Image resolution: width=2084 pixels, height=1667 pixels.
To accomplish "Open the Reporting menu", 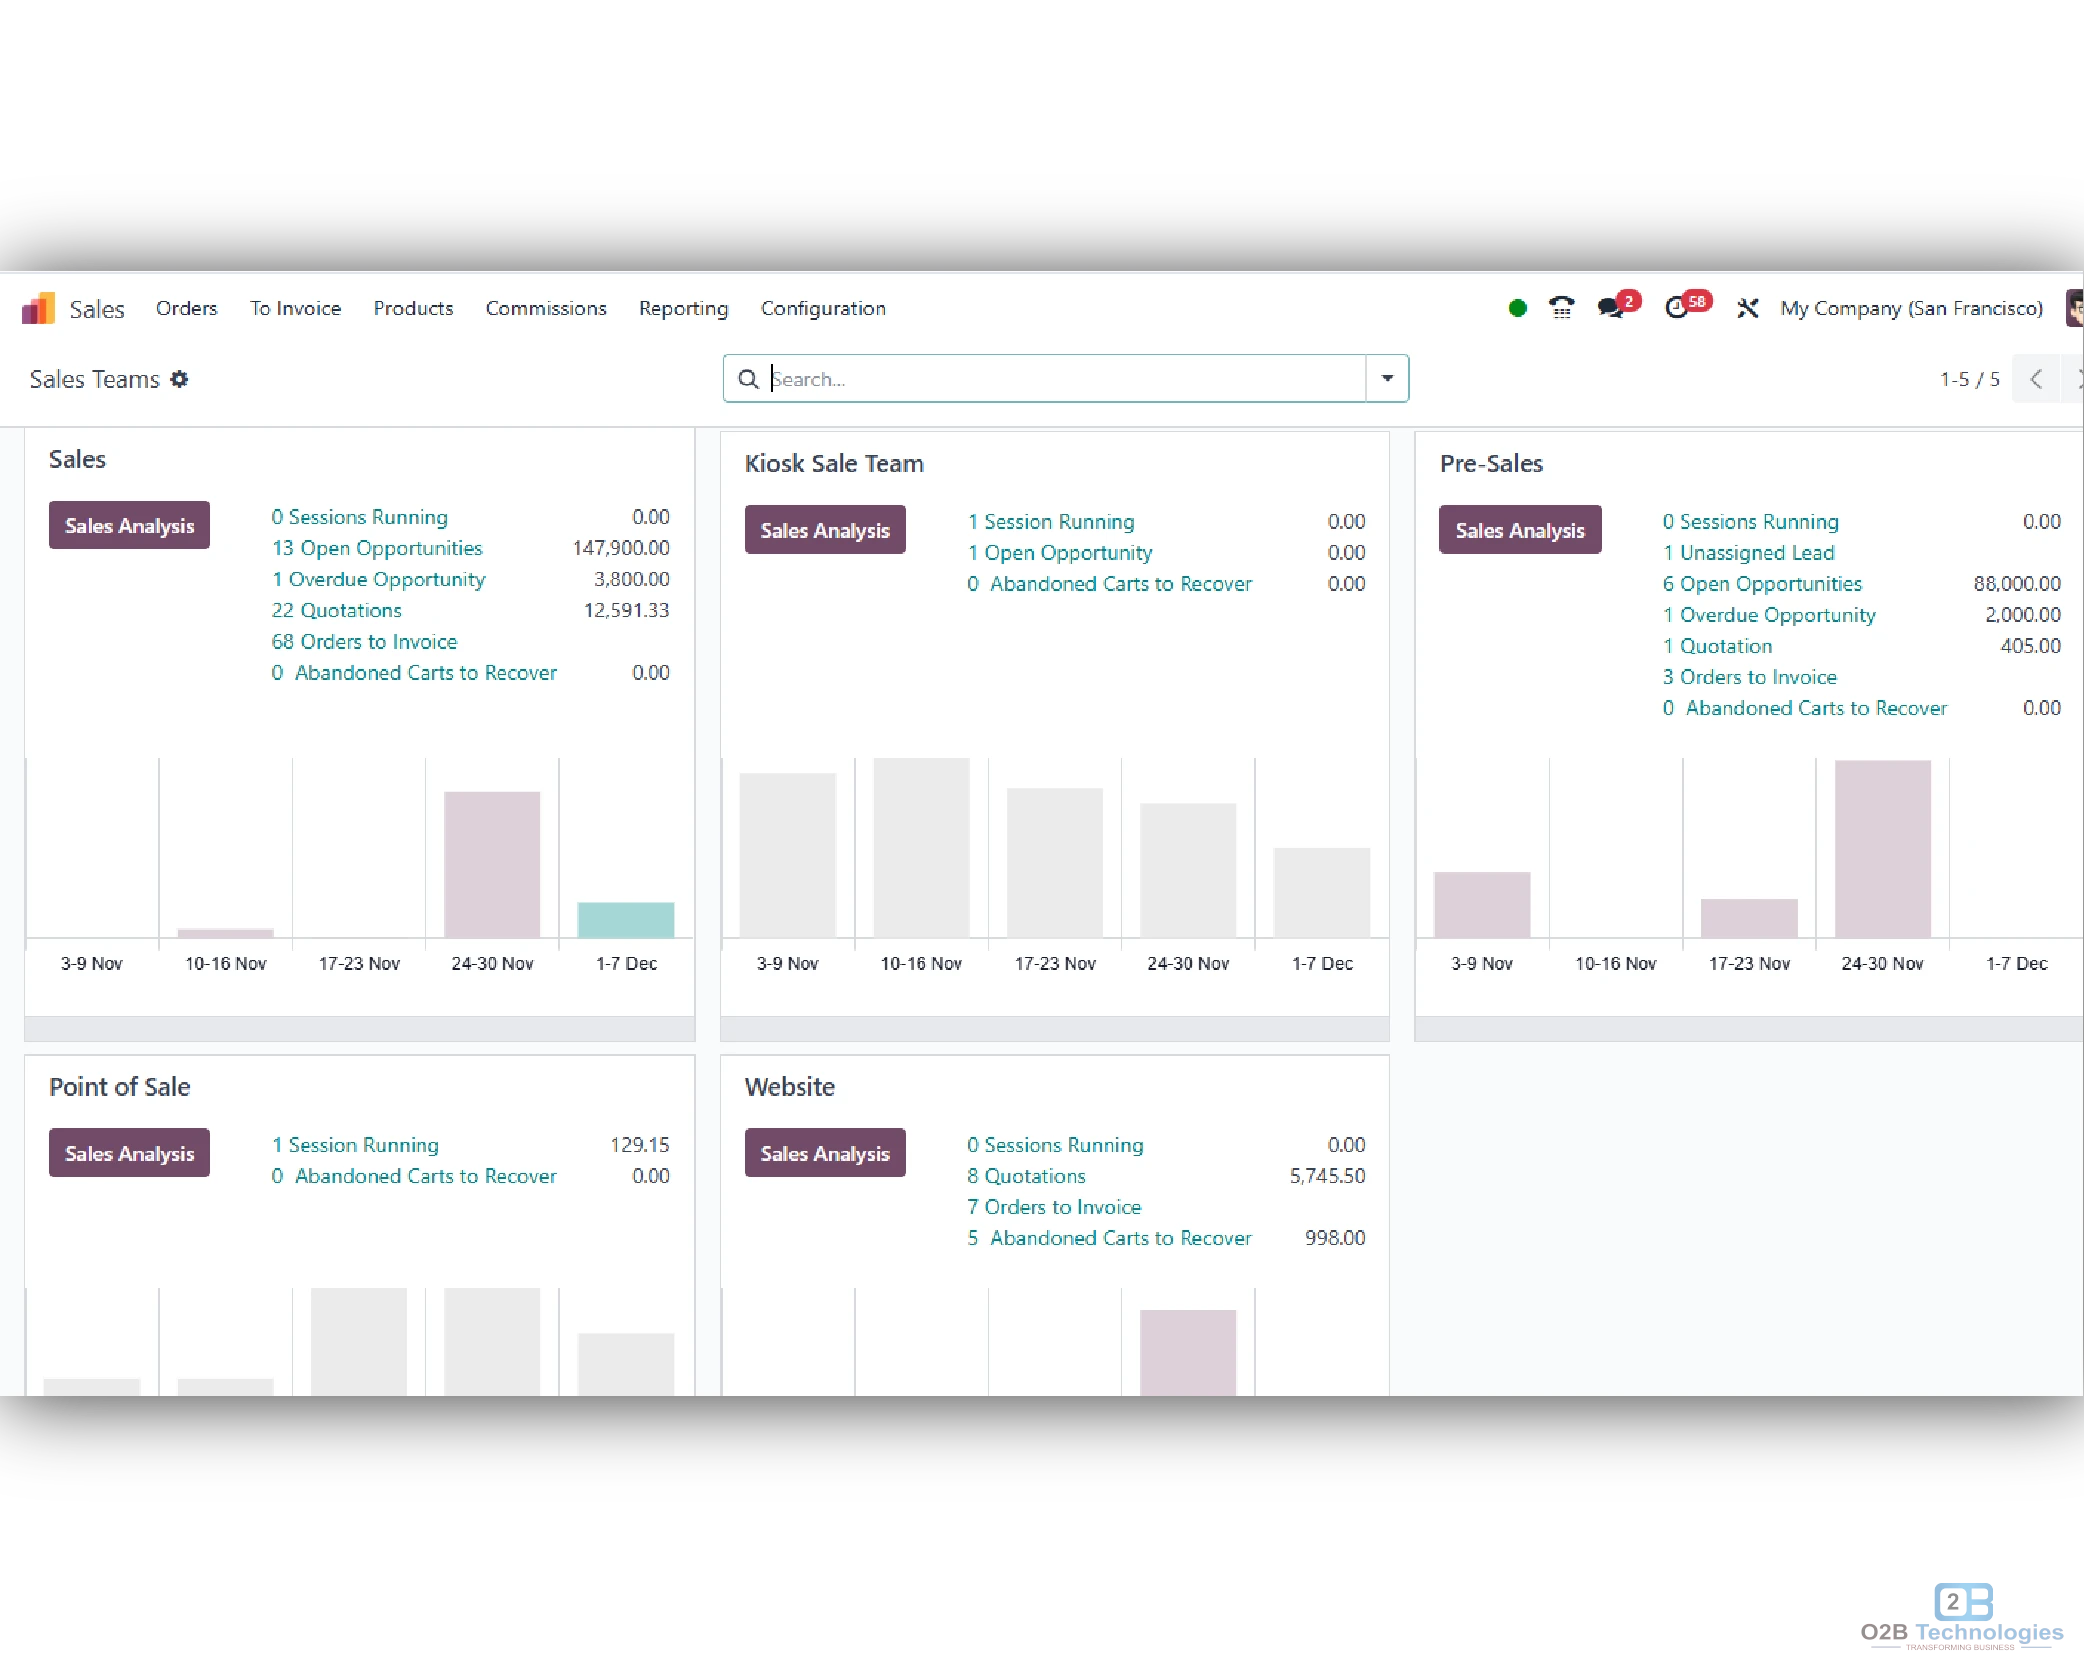I will pos(683,308).
